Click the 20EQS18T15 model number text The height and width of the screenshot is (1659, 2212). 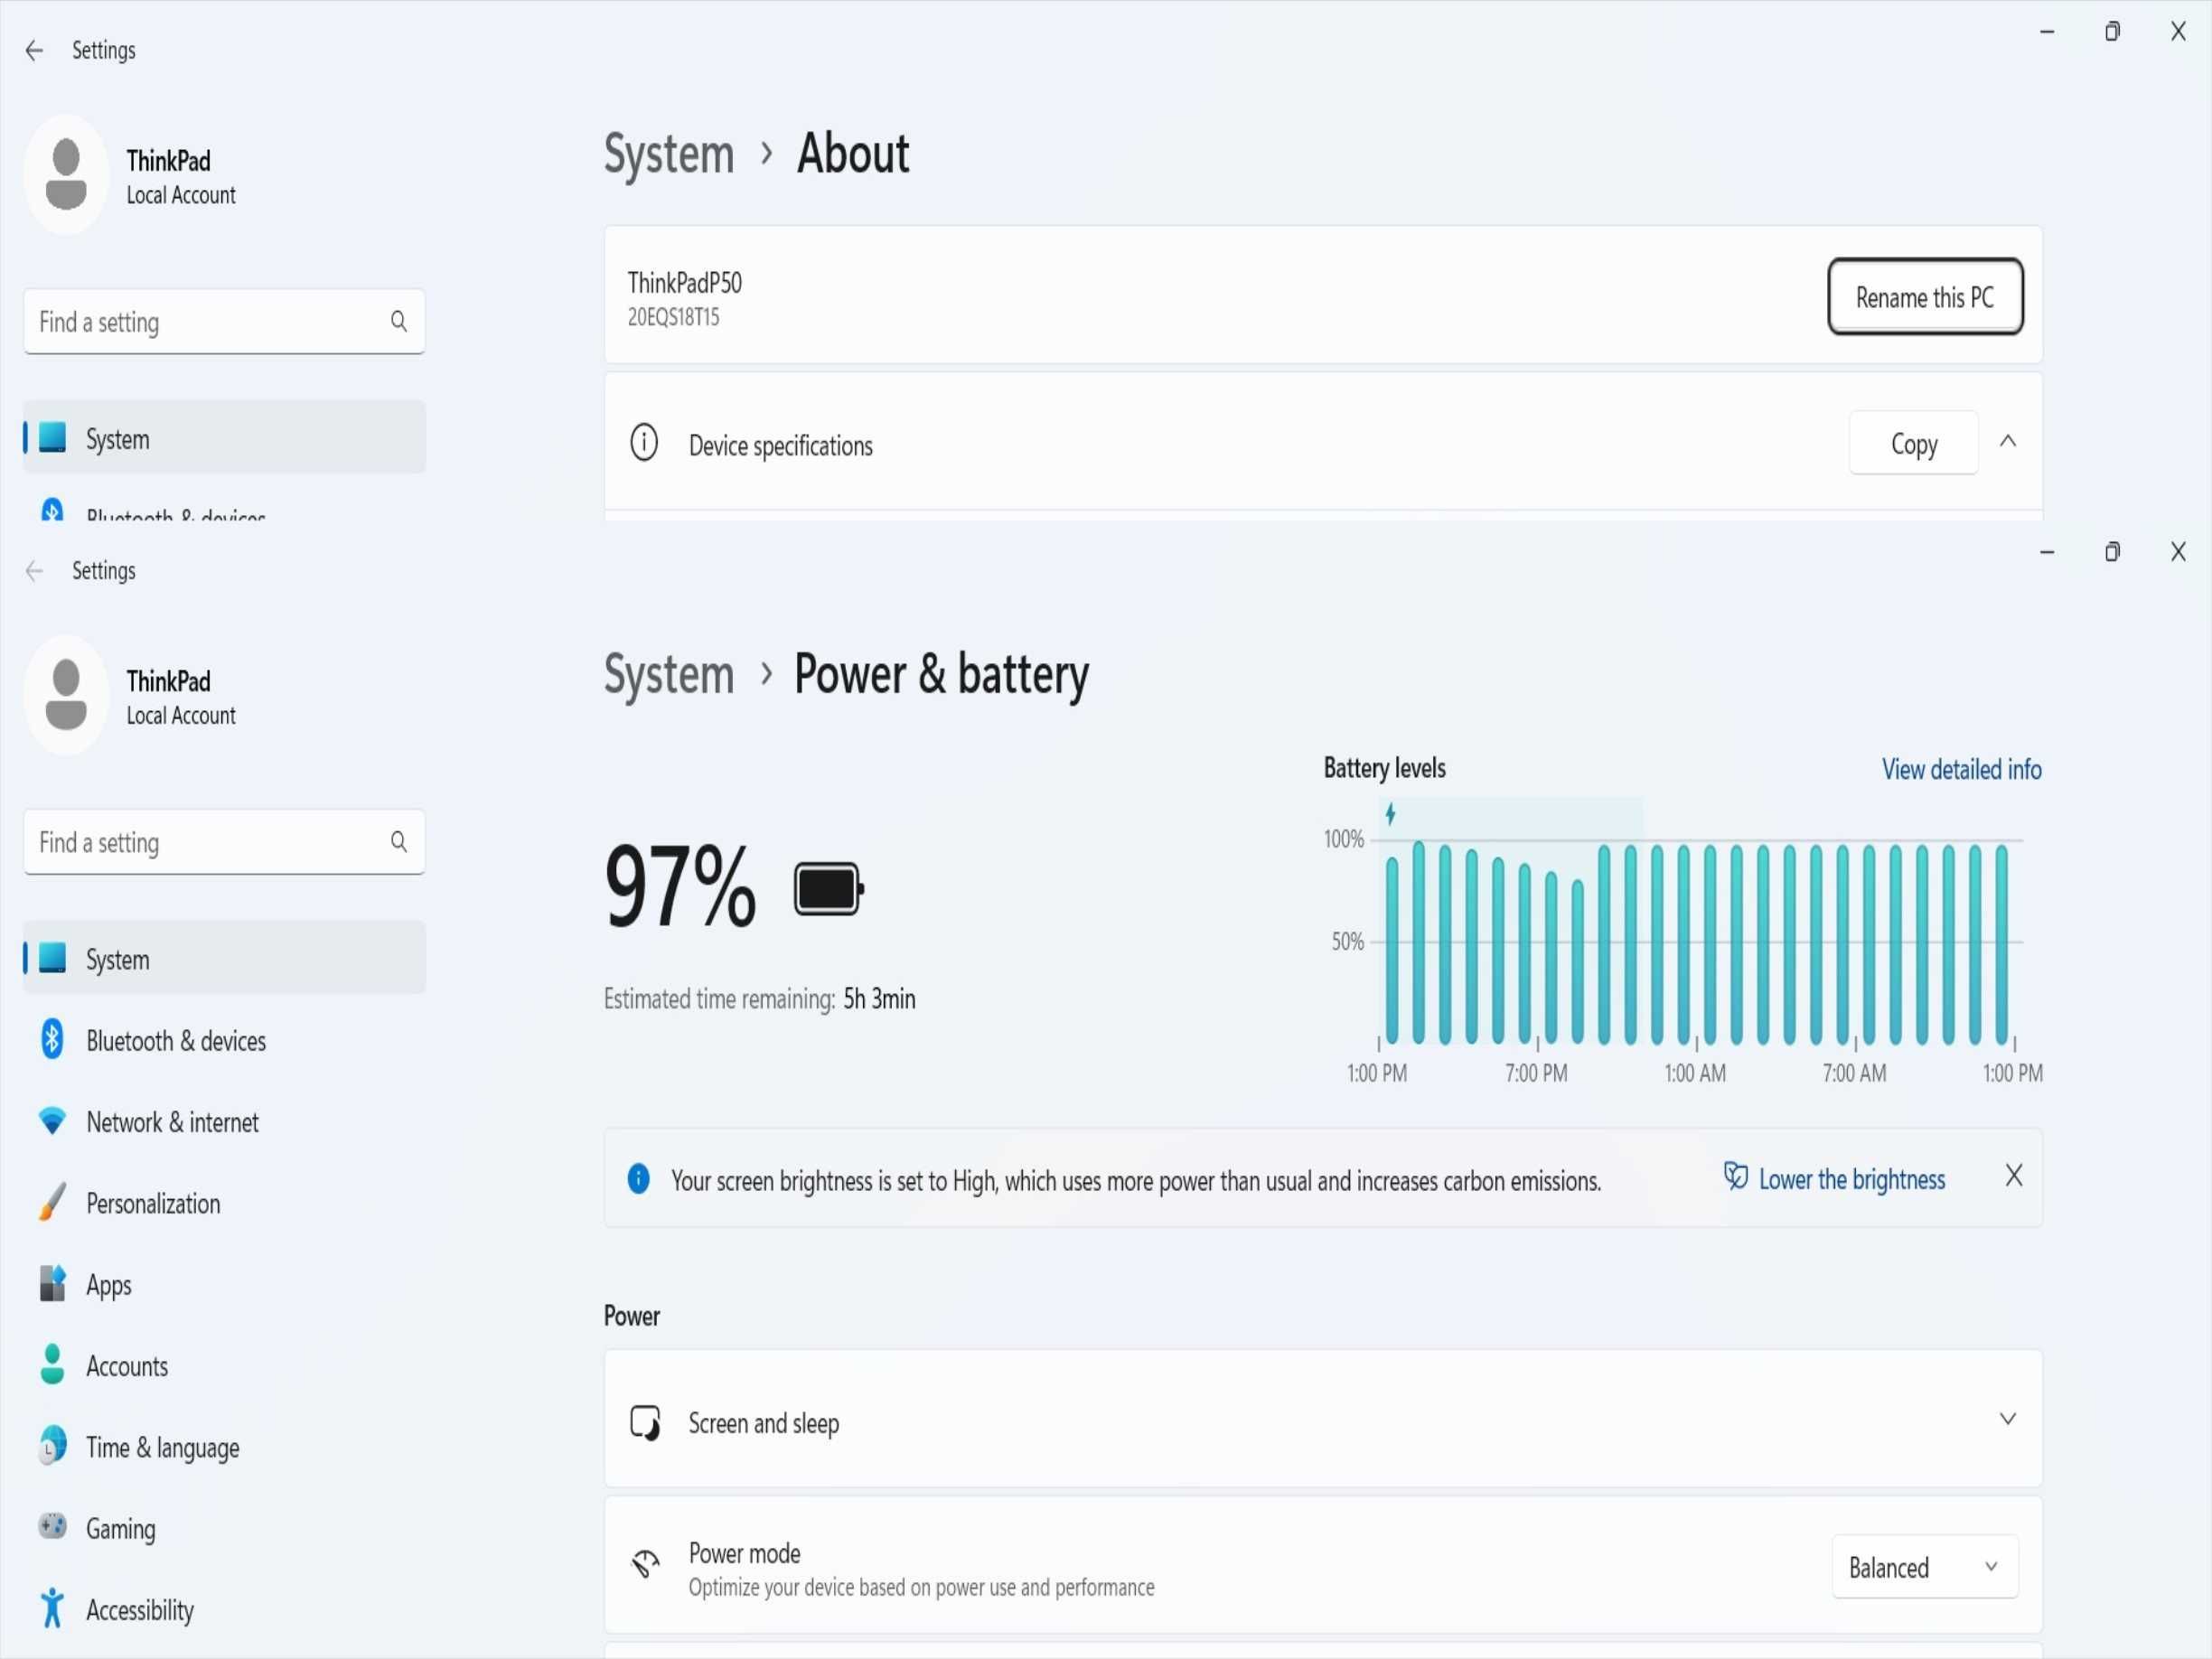click(x=673, y=317)
